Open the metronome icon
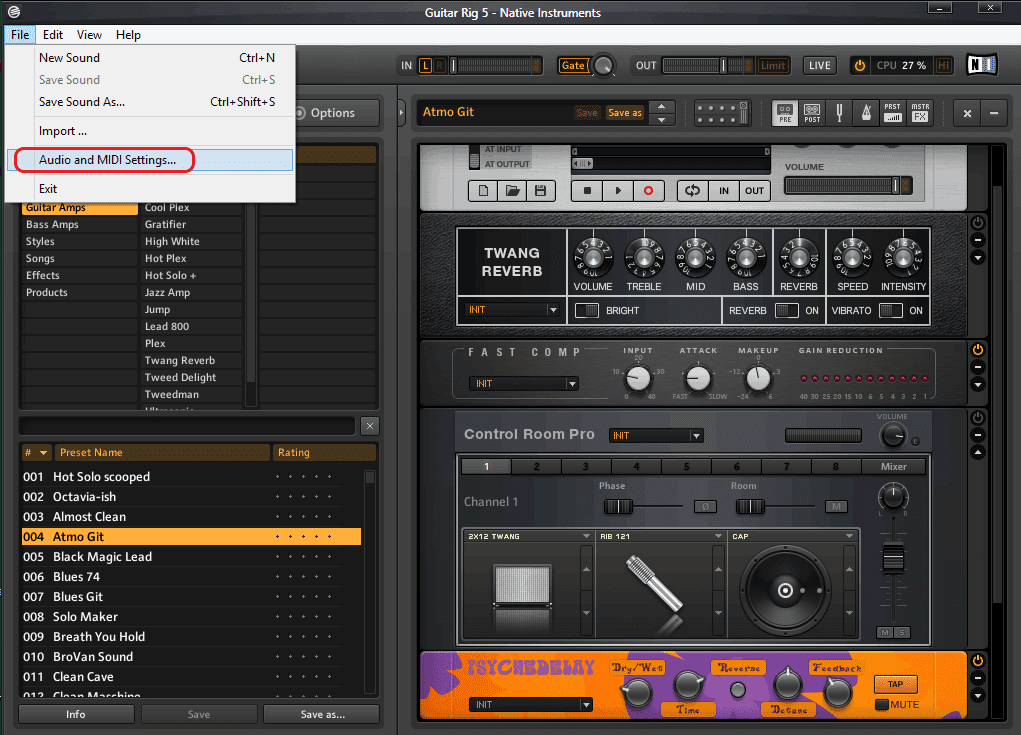The height and width of the screenshot is (735, 1021). click(866, 113)
